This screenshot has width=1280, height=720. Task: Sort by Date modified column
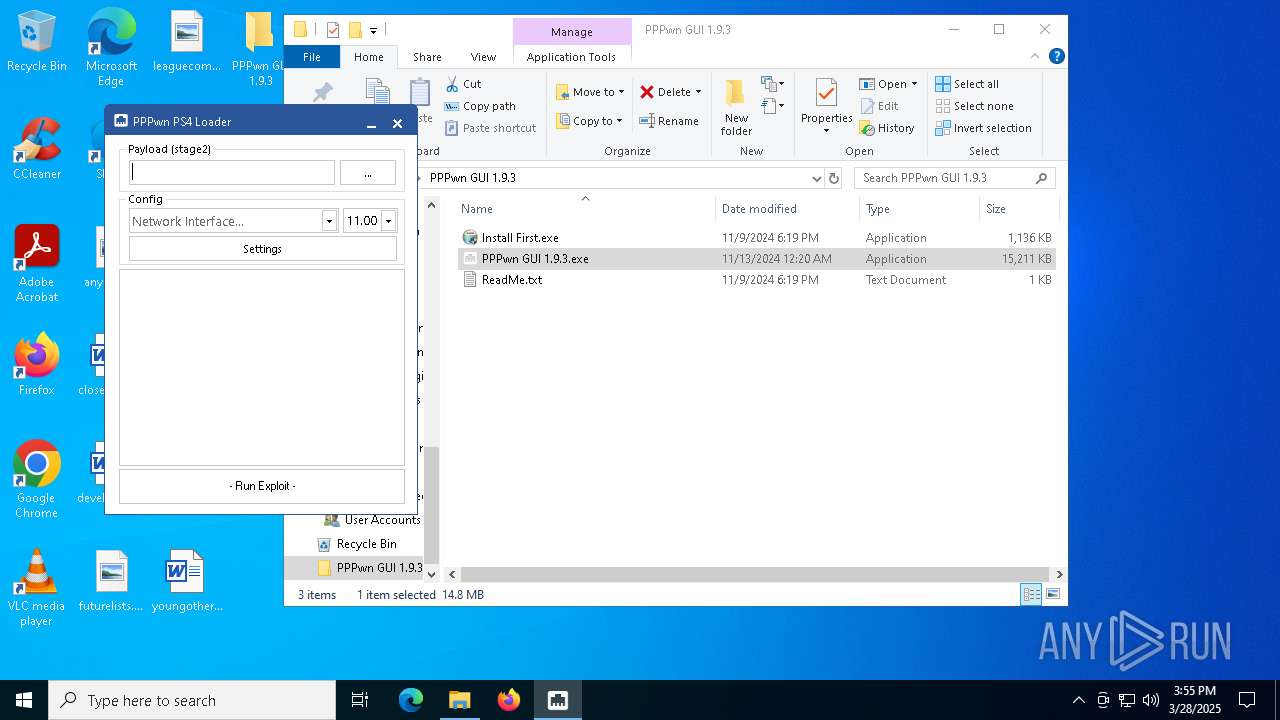point(788,209)
